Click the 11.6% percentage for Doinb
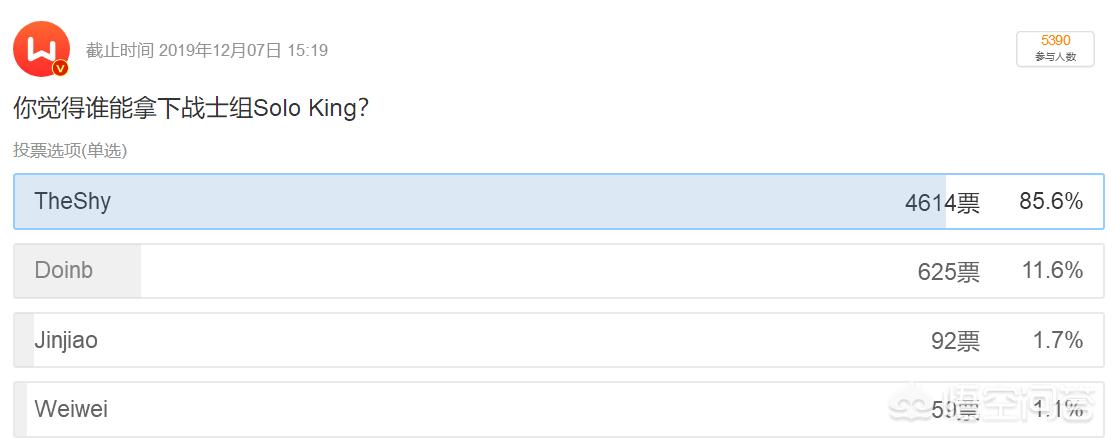 [1051, 270]
